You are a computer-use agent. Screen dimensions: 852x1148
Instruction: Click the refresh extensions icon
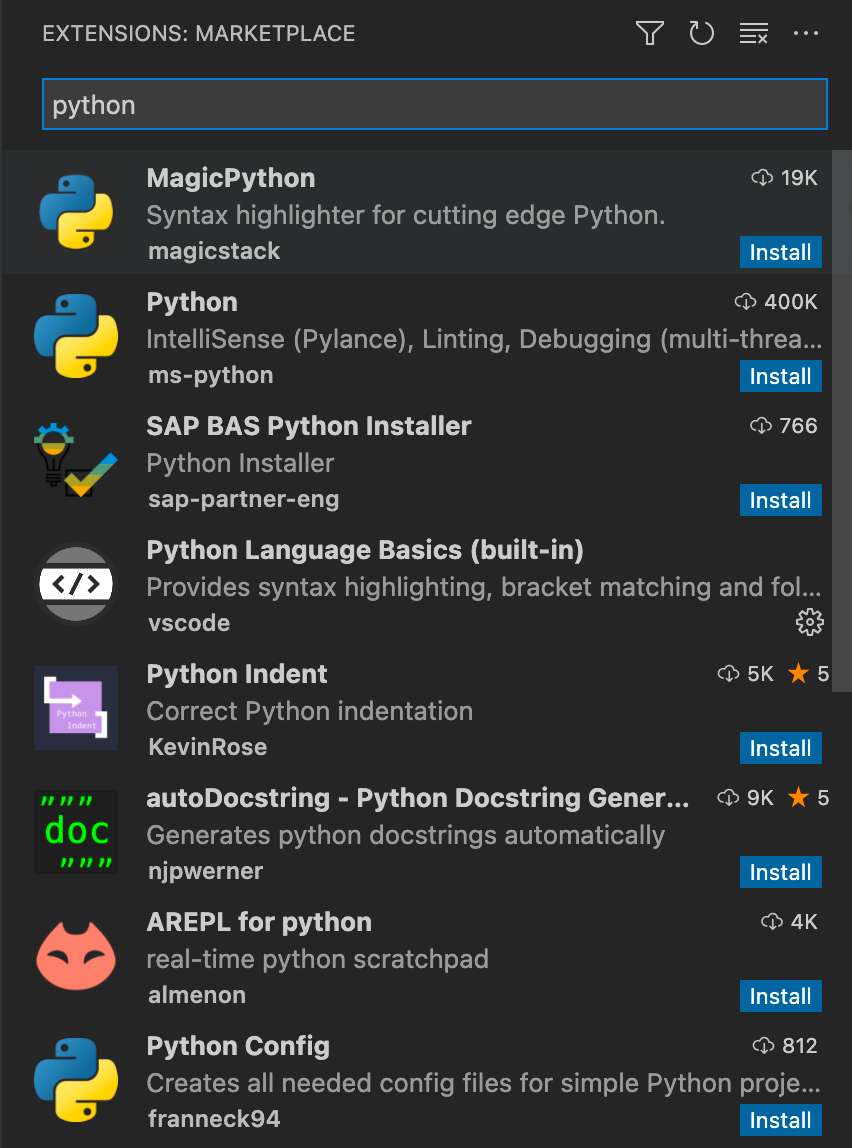pos(702,34)
